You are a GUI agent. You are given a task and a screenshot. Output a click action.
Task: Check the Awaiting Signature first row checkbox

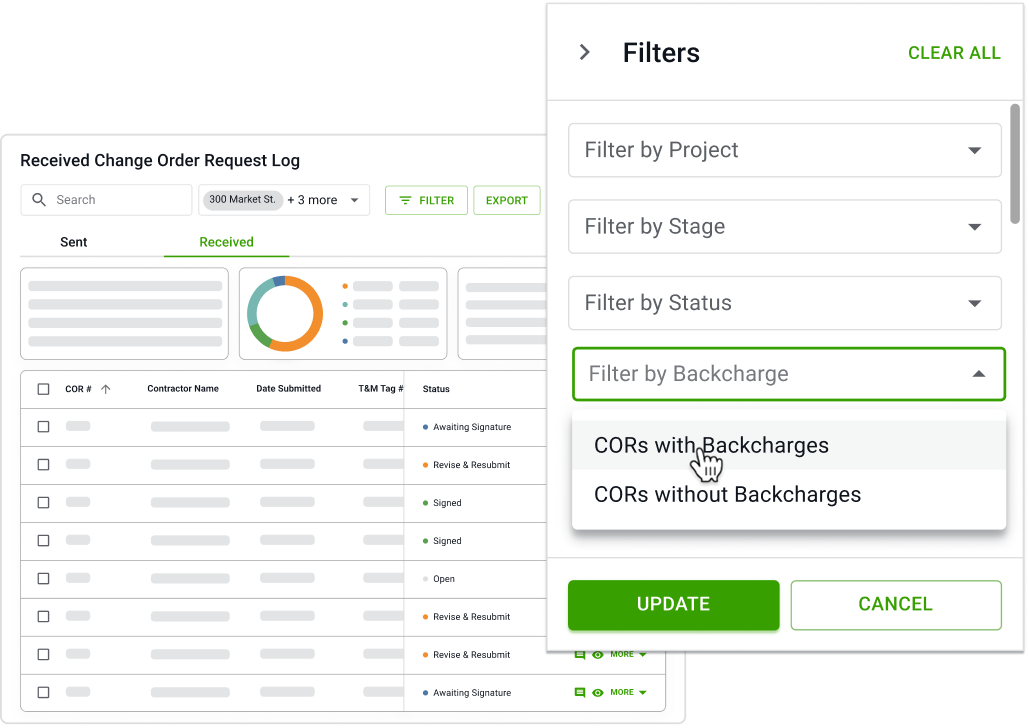43,427
